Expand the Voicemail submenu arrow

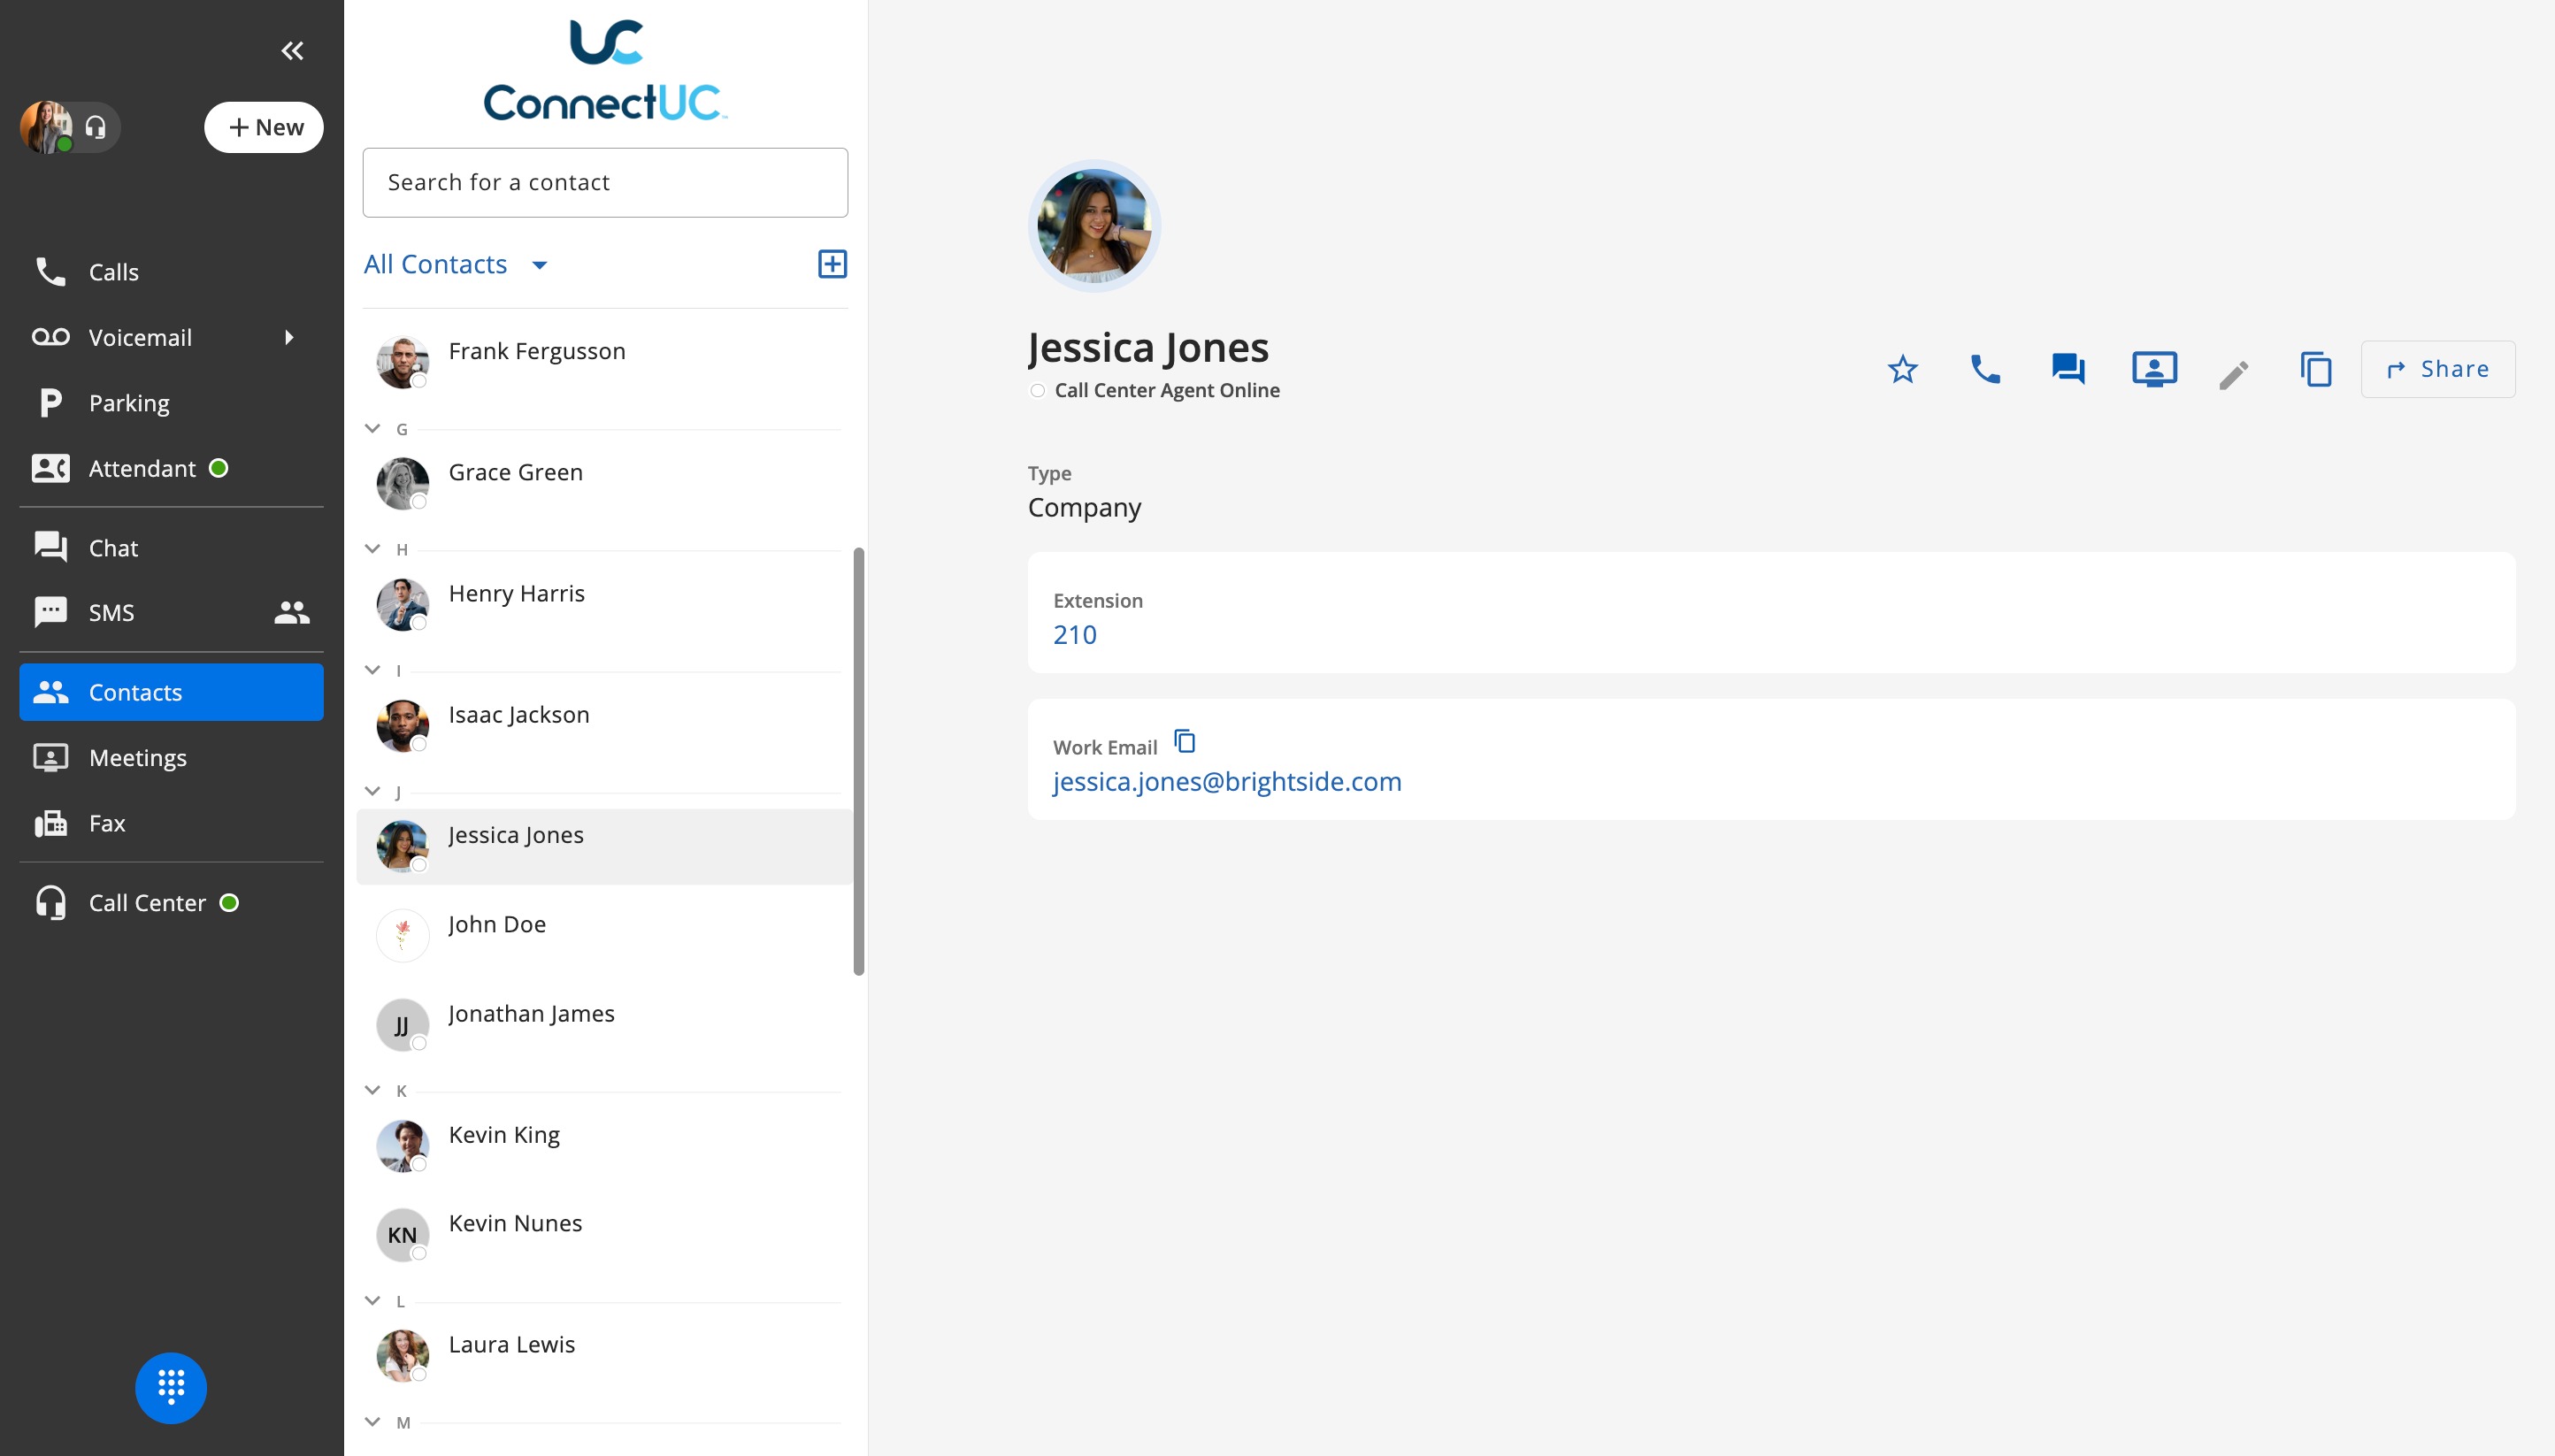pyautogui.click(x=289, y=337)
